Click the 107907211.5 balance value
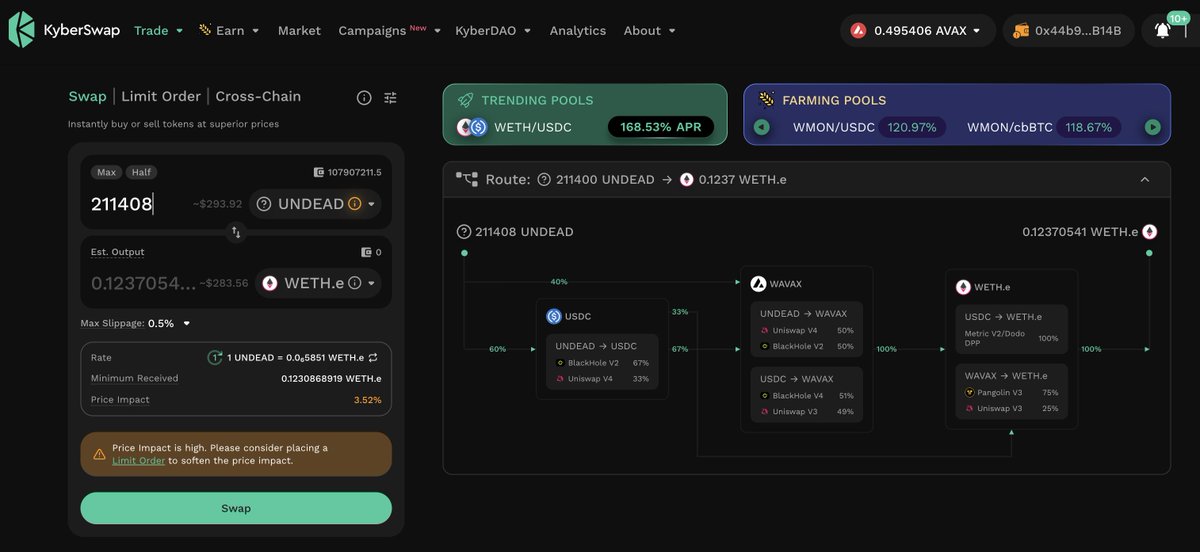Screen dimensions: 1200x552 (354, 172)
